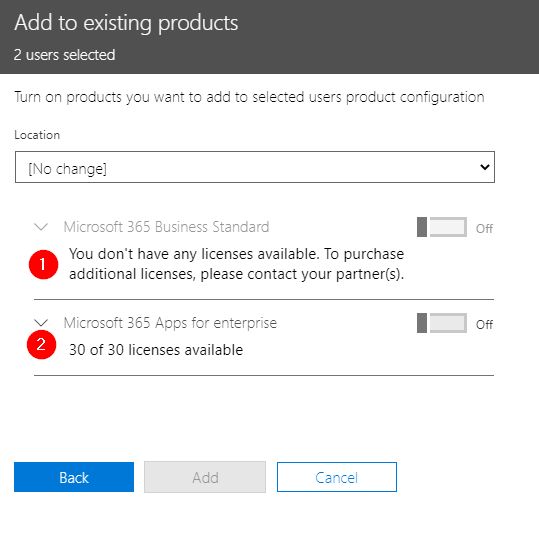Click the red number 1 annotation marker
Screen dimensions: 539x534
click(x=43, y=264)
